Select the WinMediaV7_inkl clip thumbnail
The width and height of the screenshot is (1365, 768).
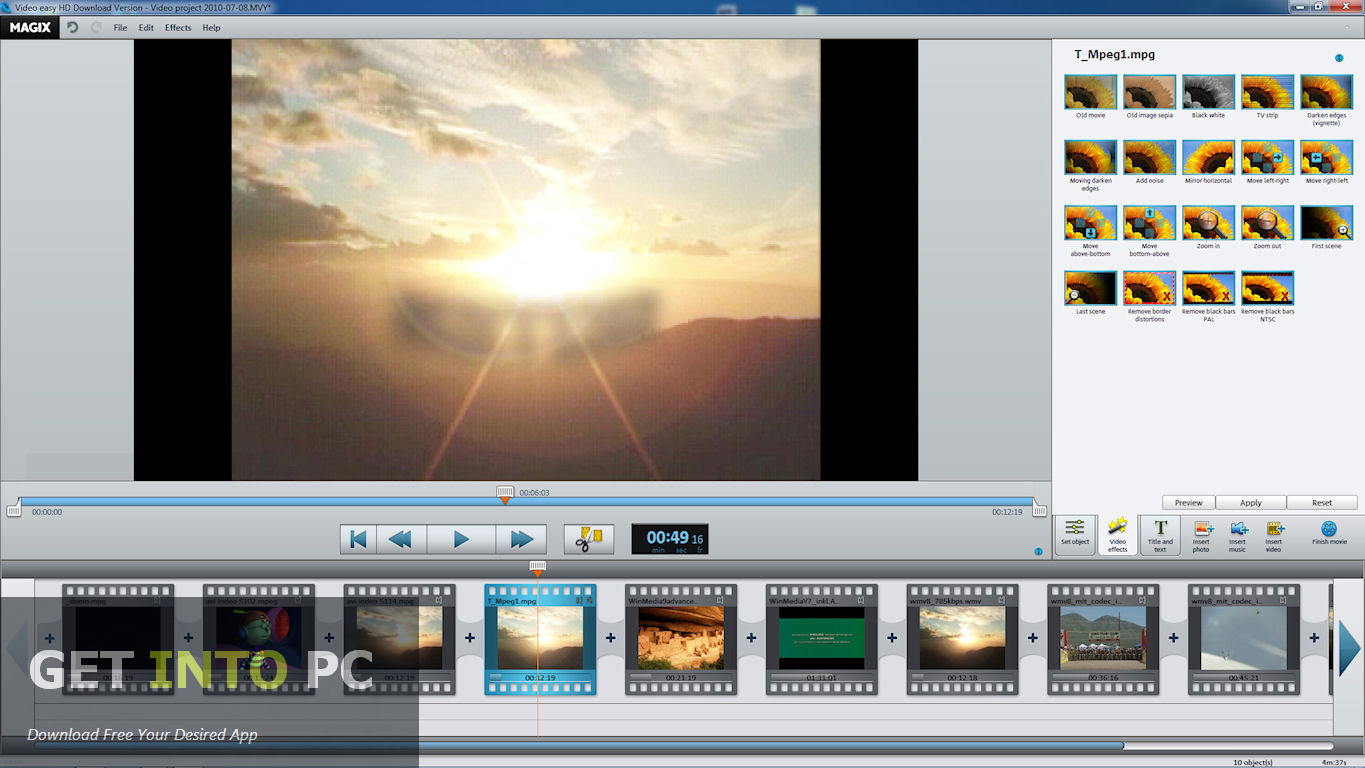(x=822, y=637)
